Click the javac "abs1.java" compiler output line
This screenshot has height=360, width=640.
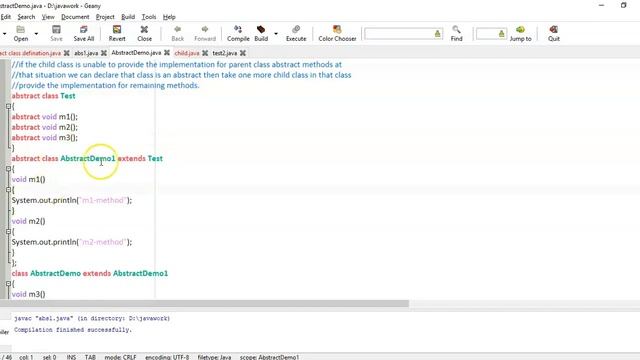92,318
